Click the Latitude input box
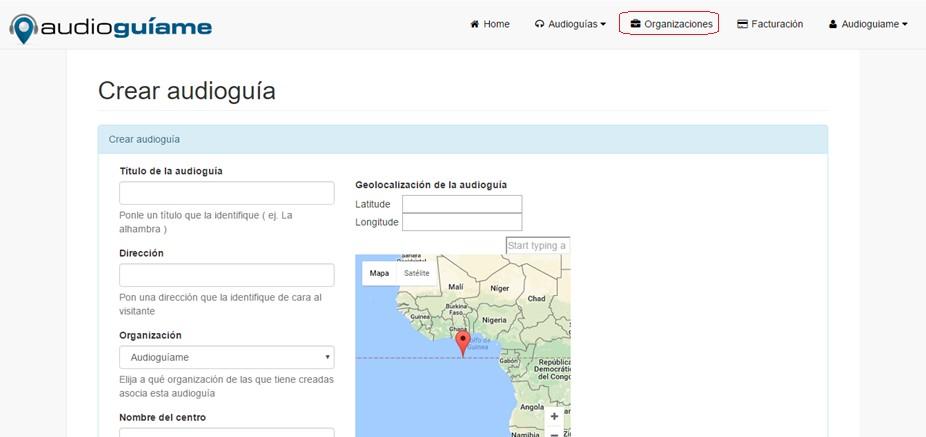926x437 pixels. (x=461, y=204)
